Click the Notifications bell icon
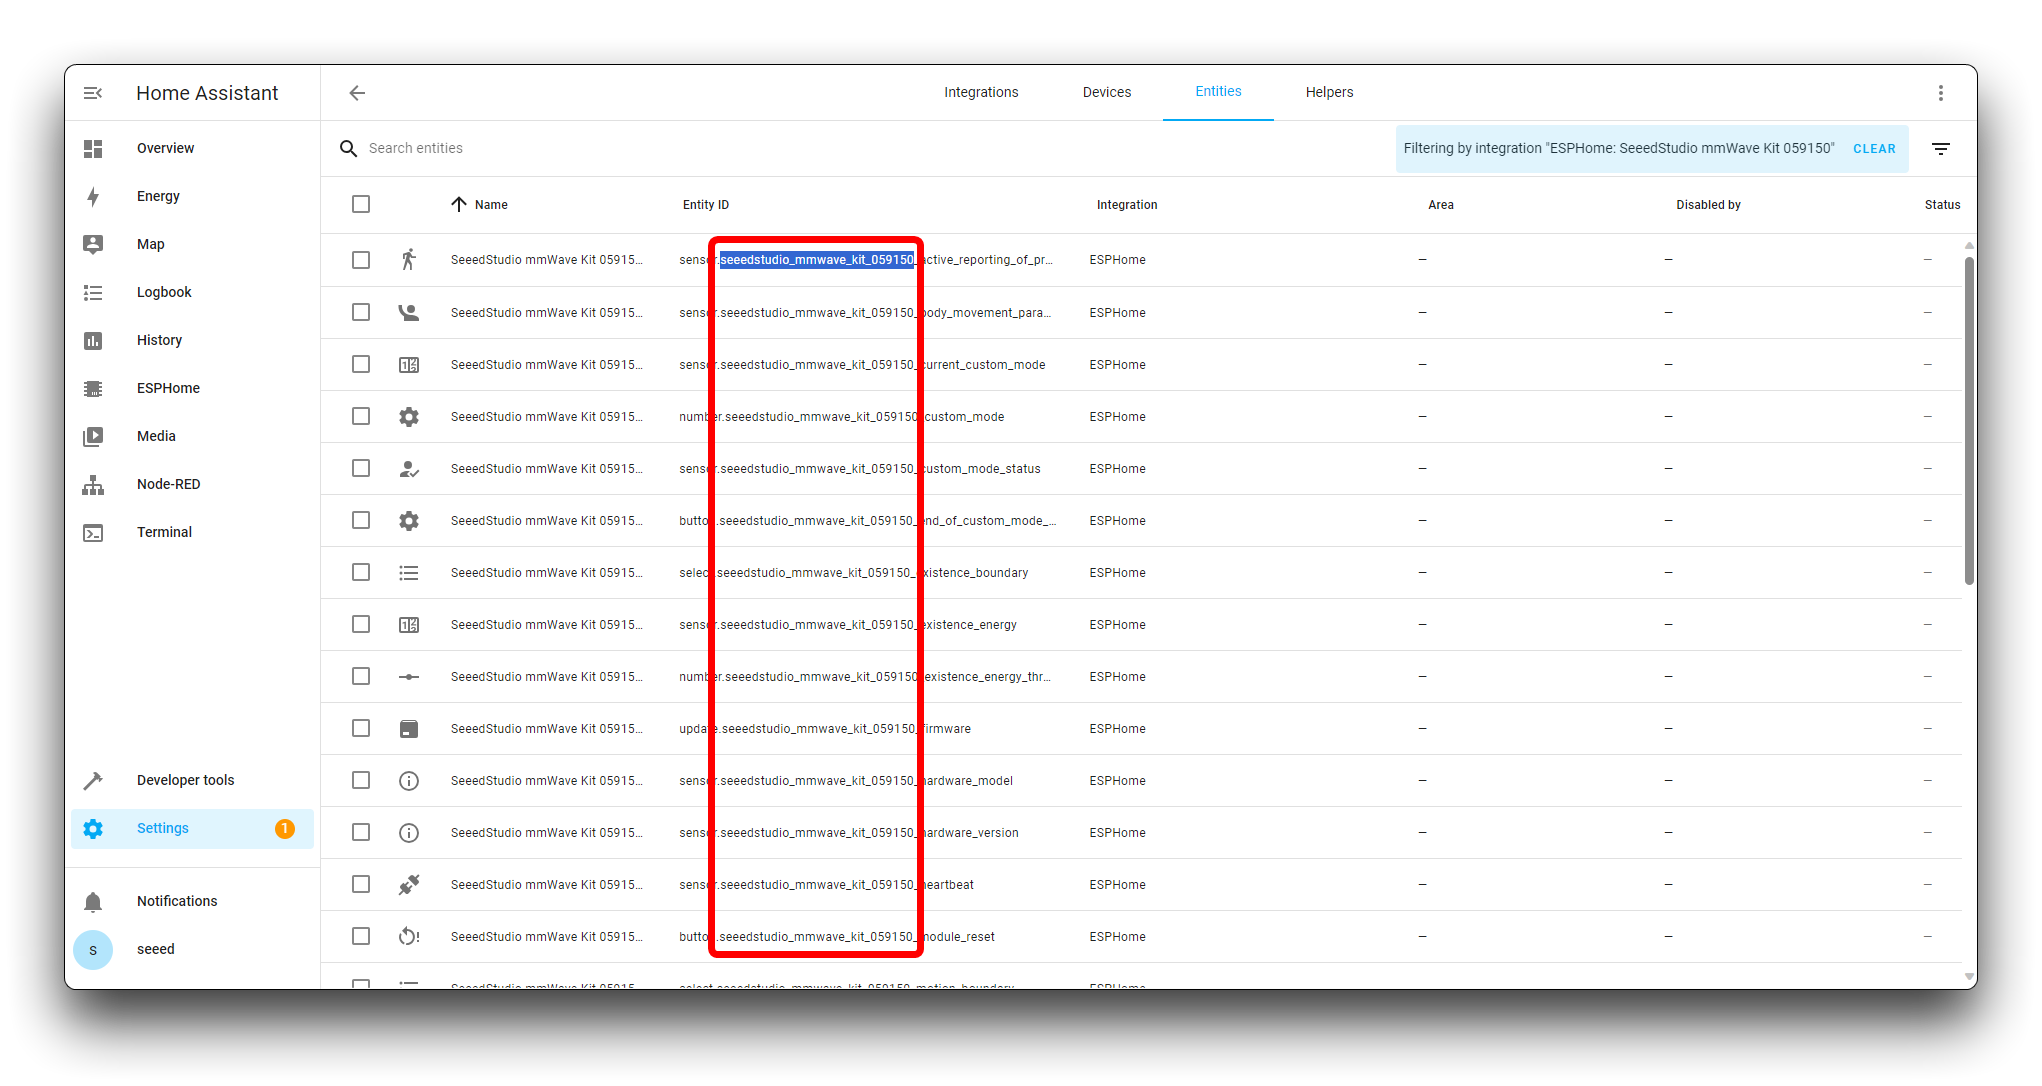 93,902
